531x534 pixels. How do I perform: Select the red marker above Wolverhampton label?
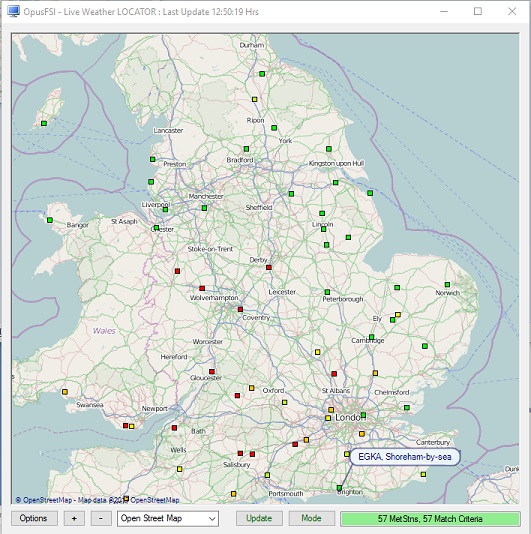(x=202, y=288)
